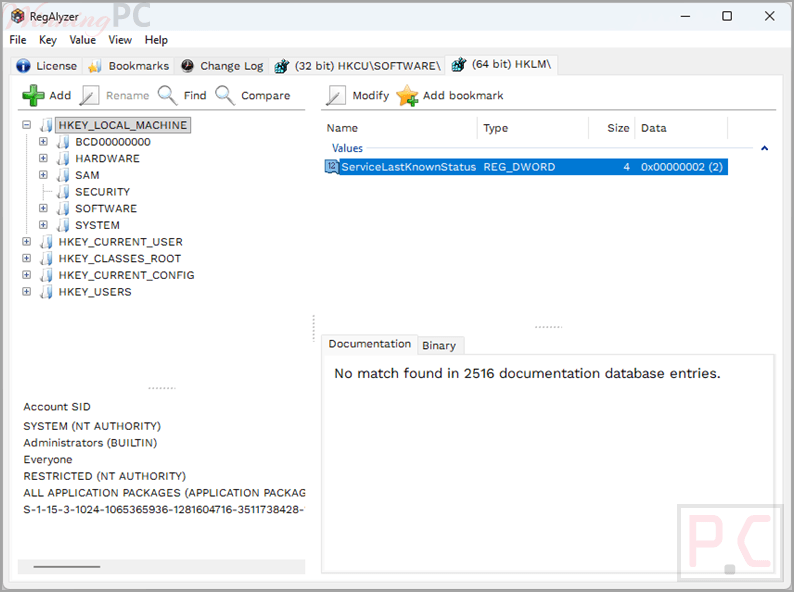Click the SECURITY key icon
The height and width of the screenshot is (592, 794).
pyautogui.click(x=63, y=192)
